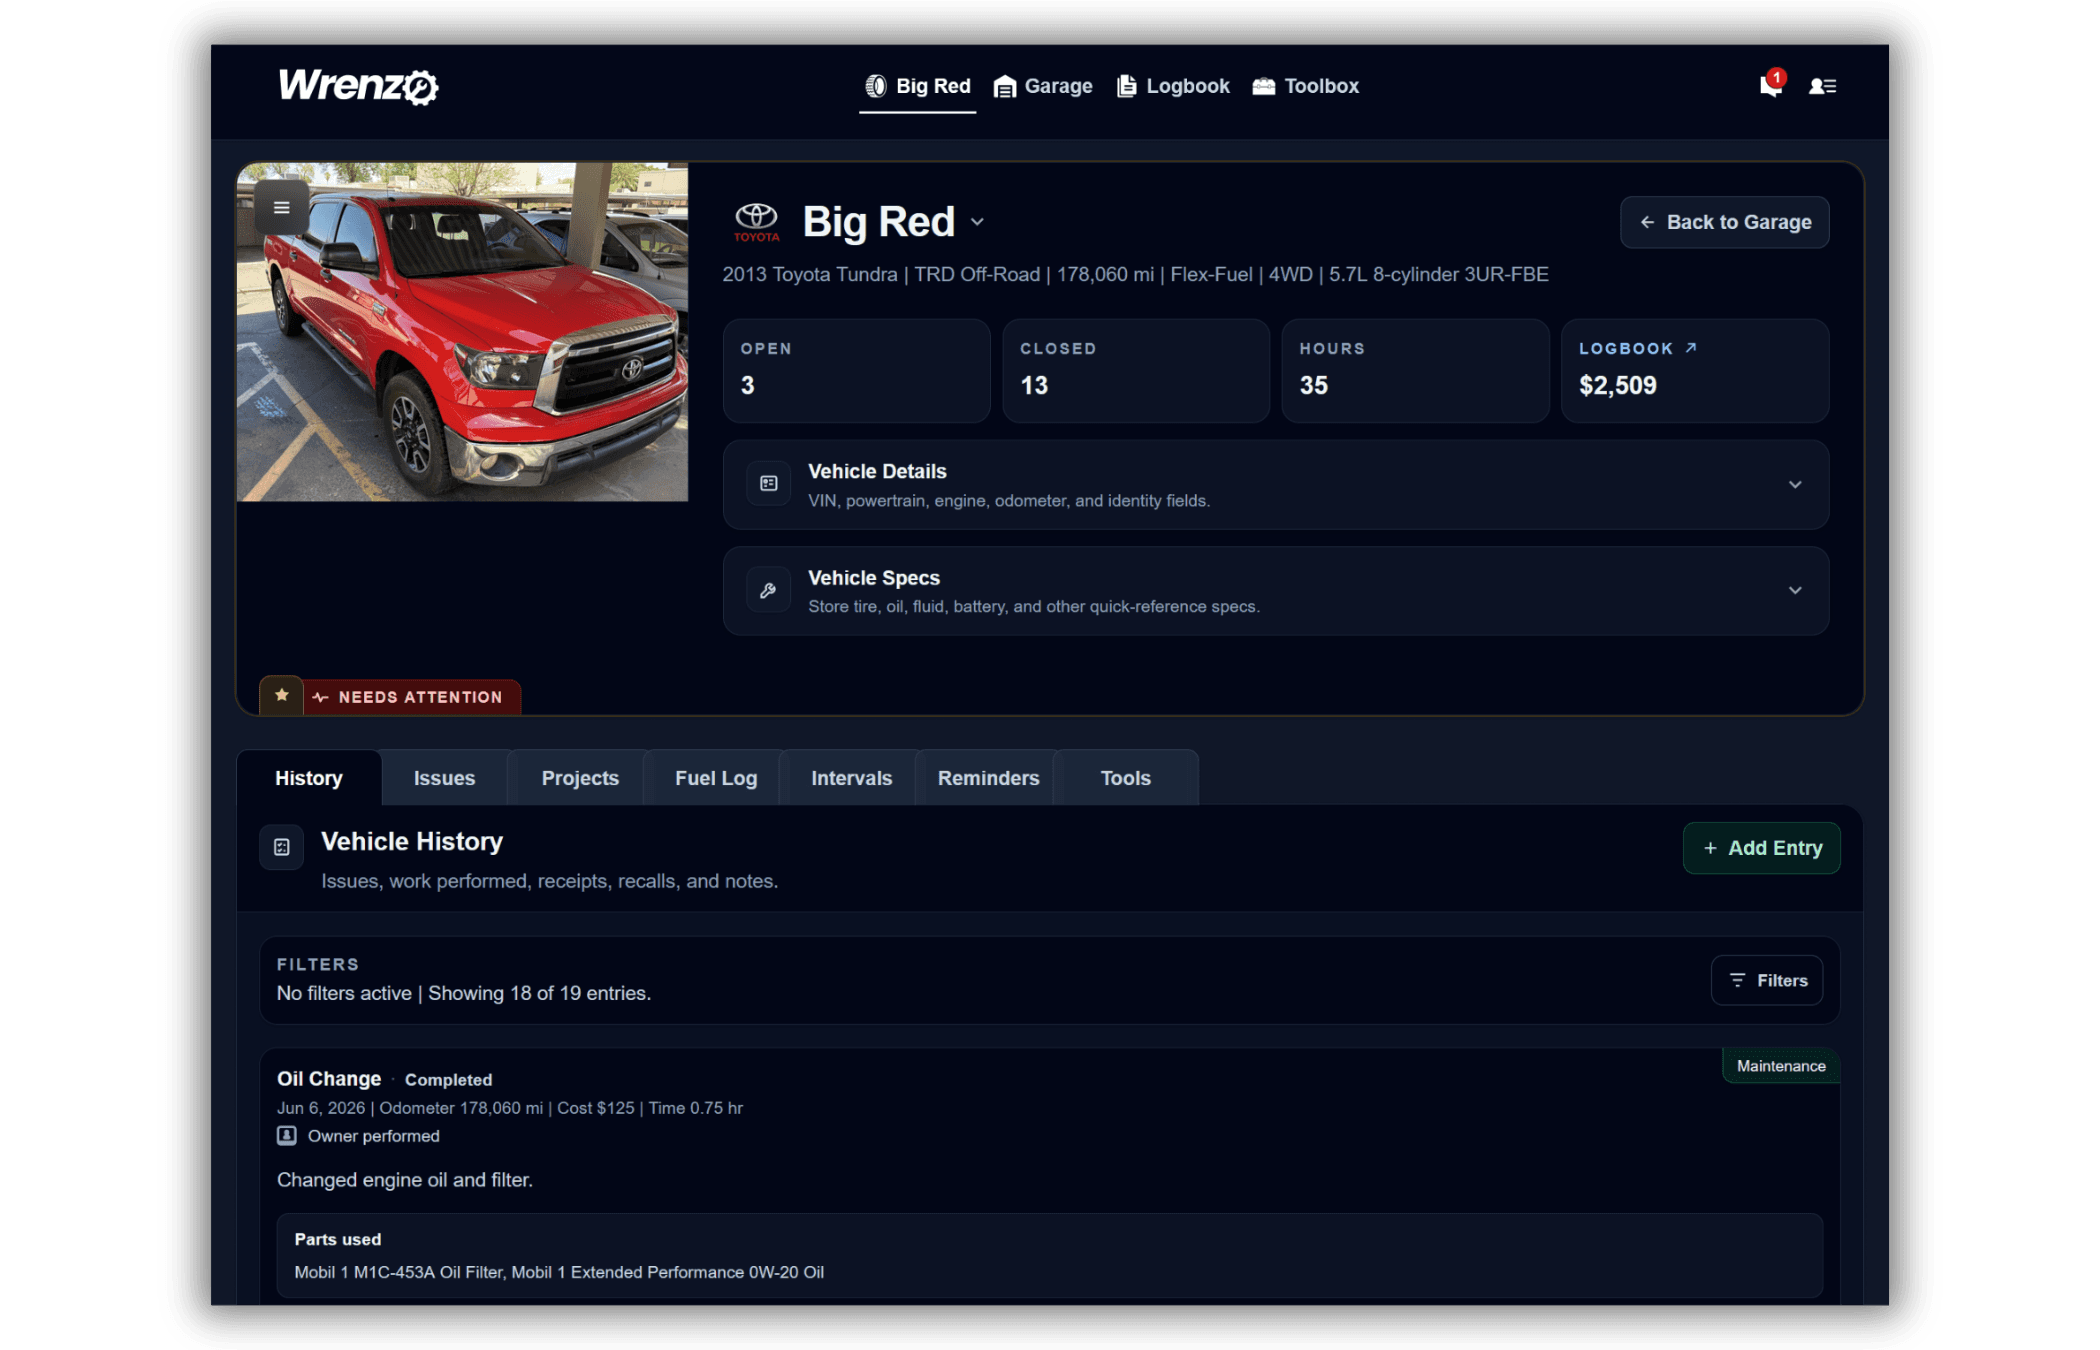Click the Open 3 stat card
The height and width of the screenshot is (1350, 2100).
tap(857, 370)
